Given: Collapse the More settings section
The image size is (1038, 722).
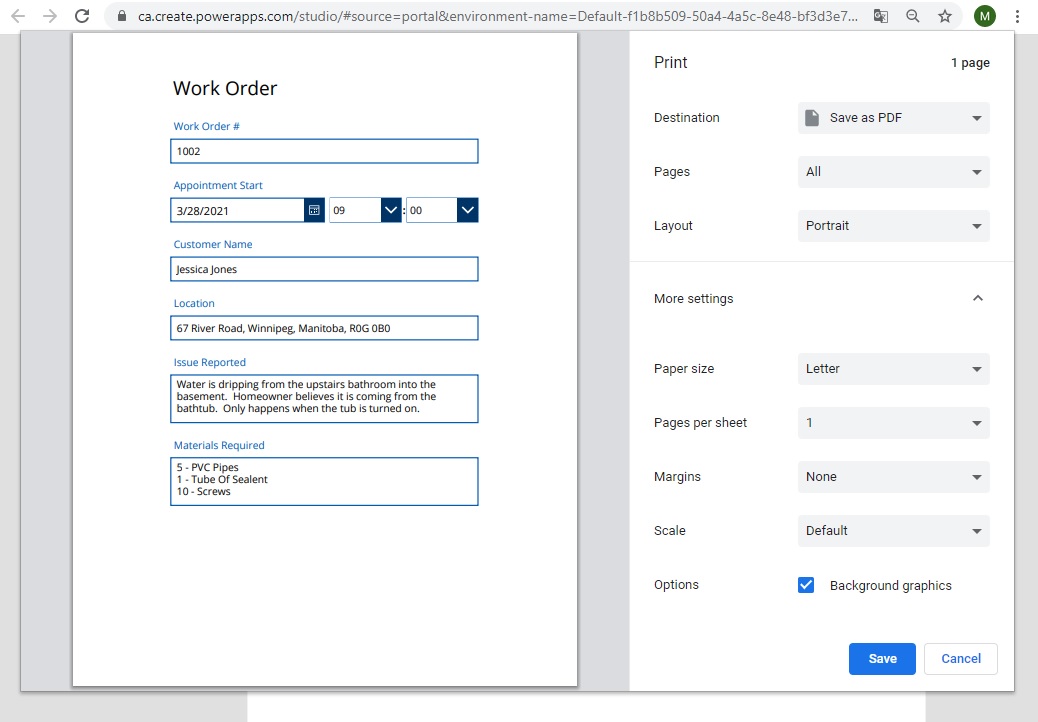Looking at the screenshot, I should (x=977, y=298).
